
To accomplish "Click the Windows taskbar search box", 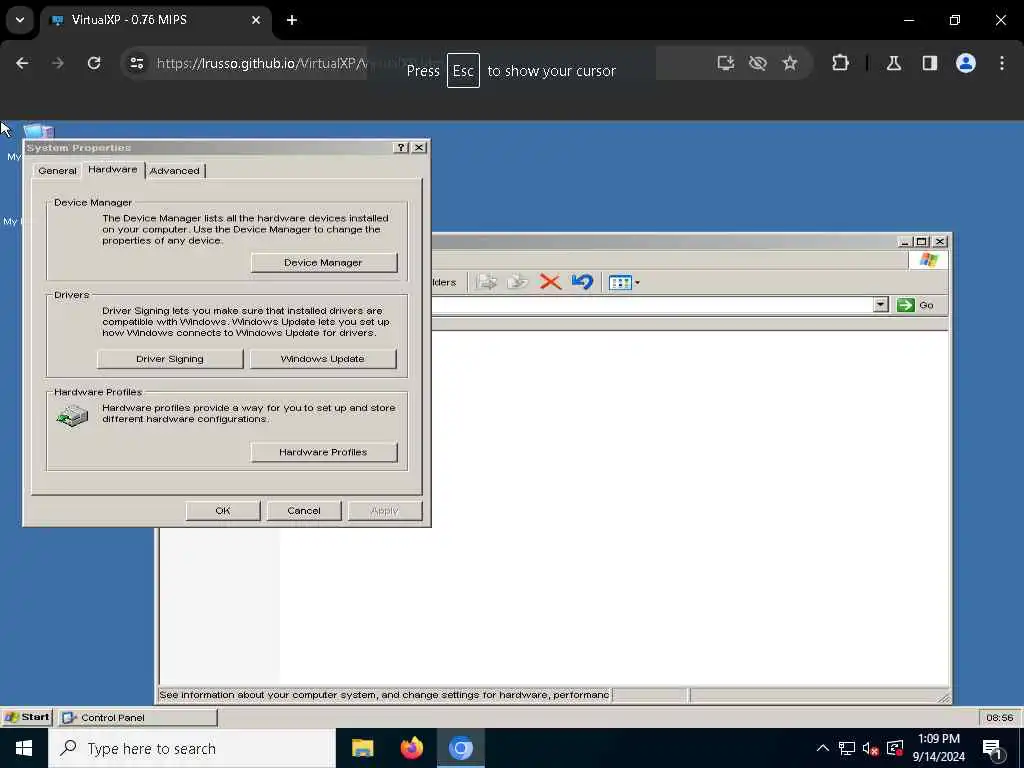I will pyautogui.click(x=191, y=748).
